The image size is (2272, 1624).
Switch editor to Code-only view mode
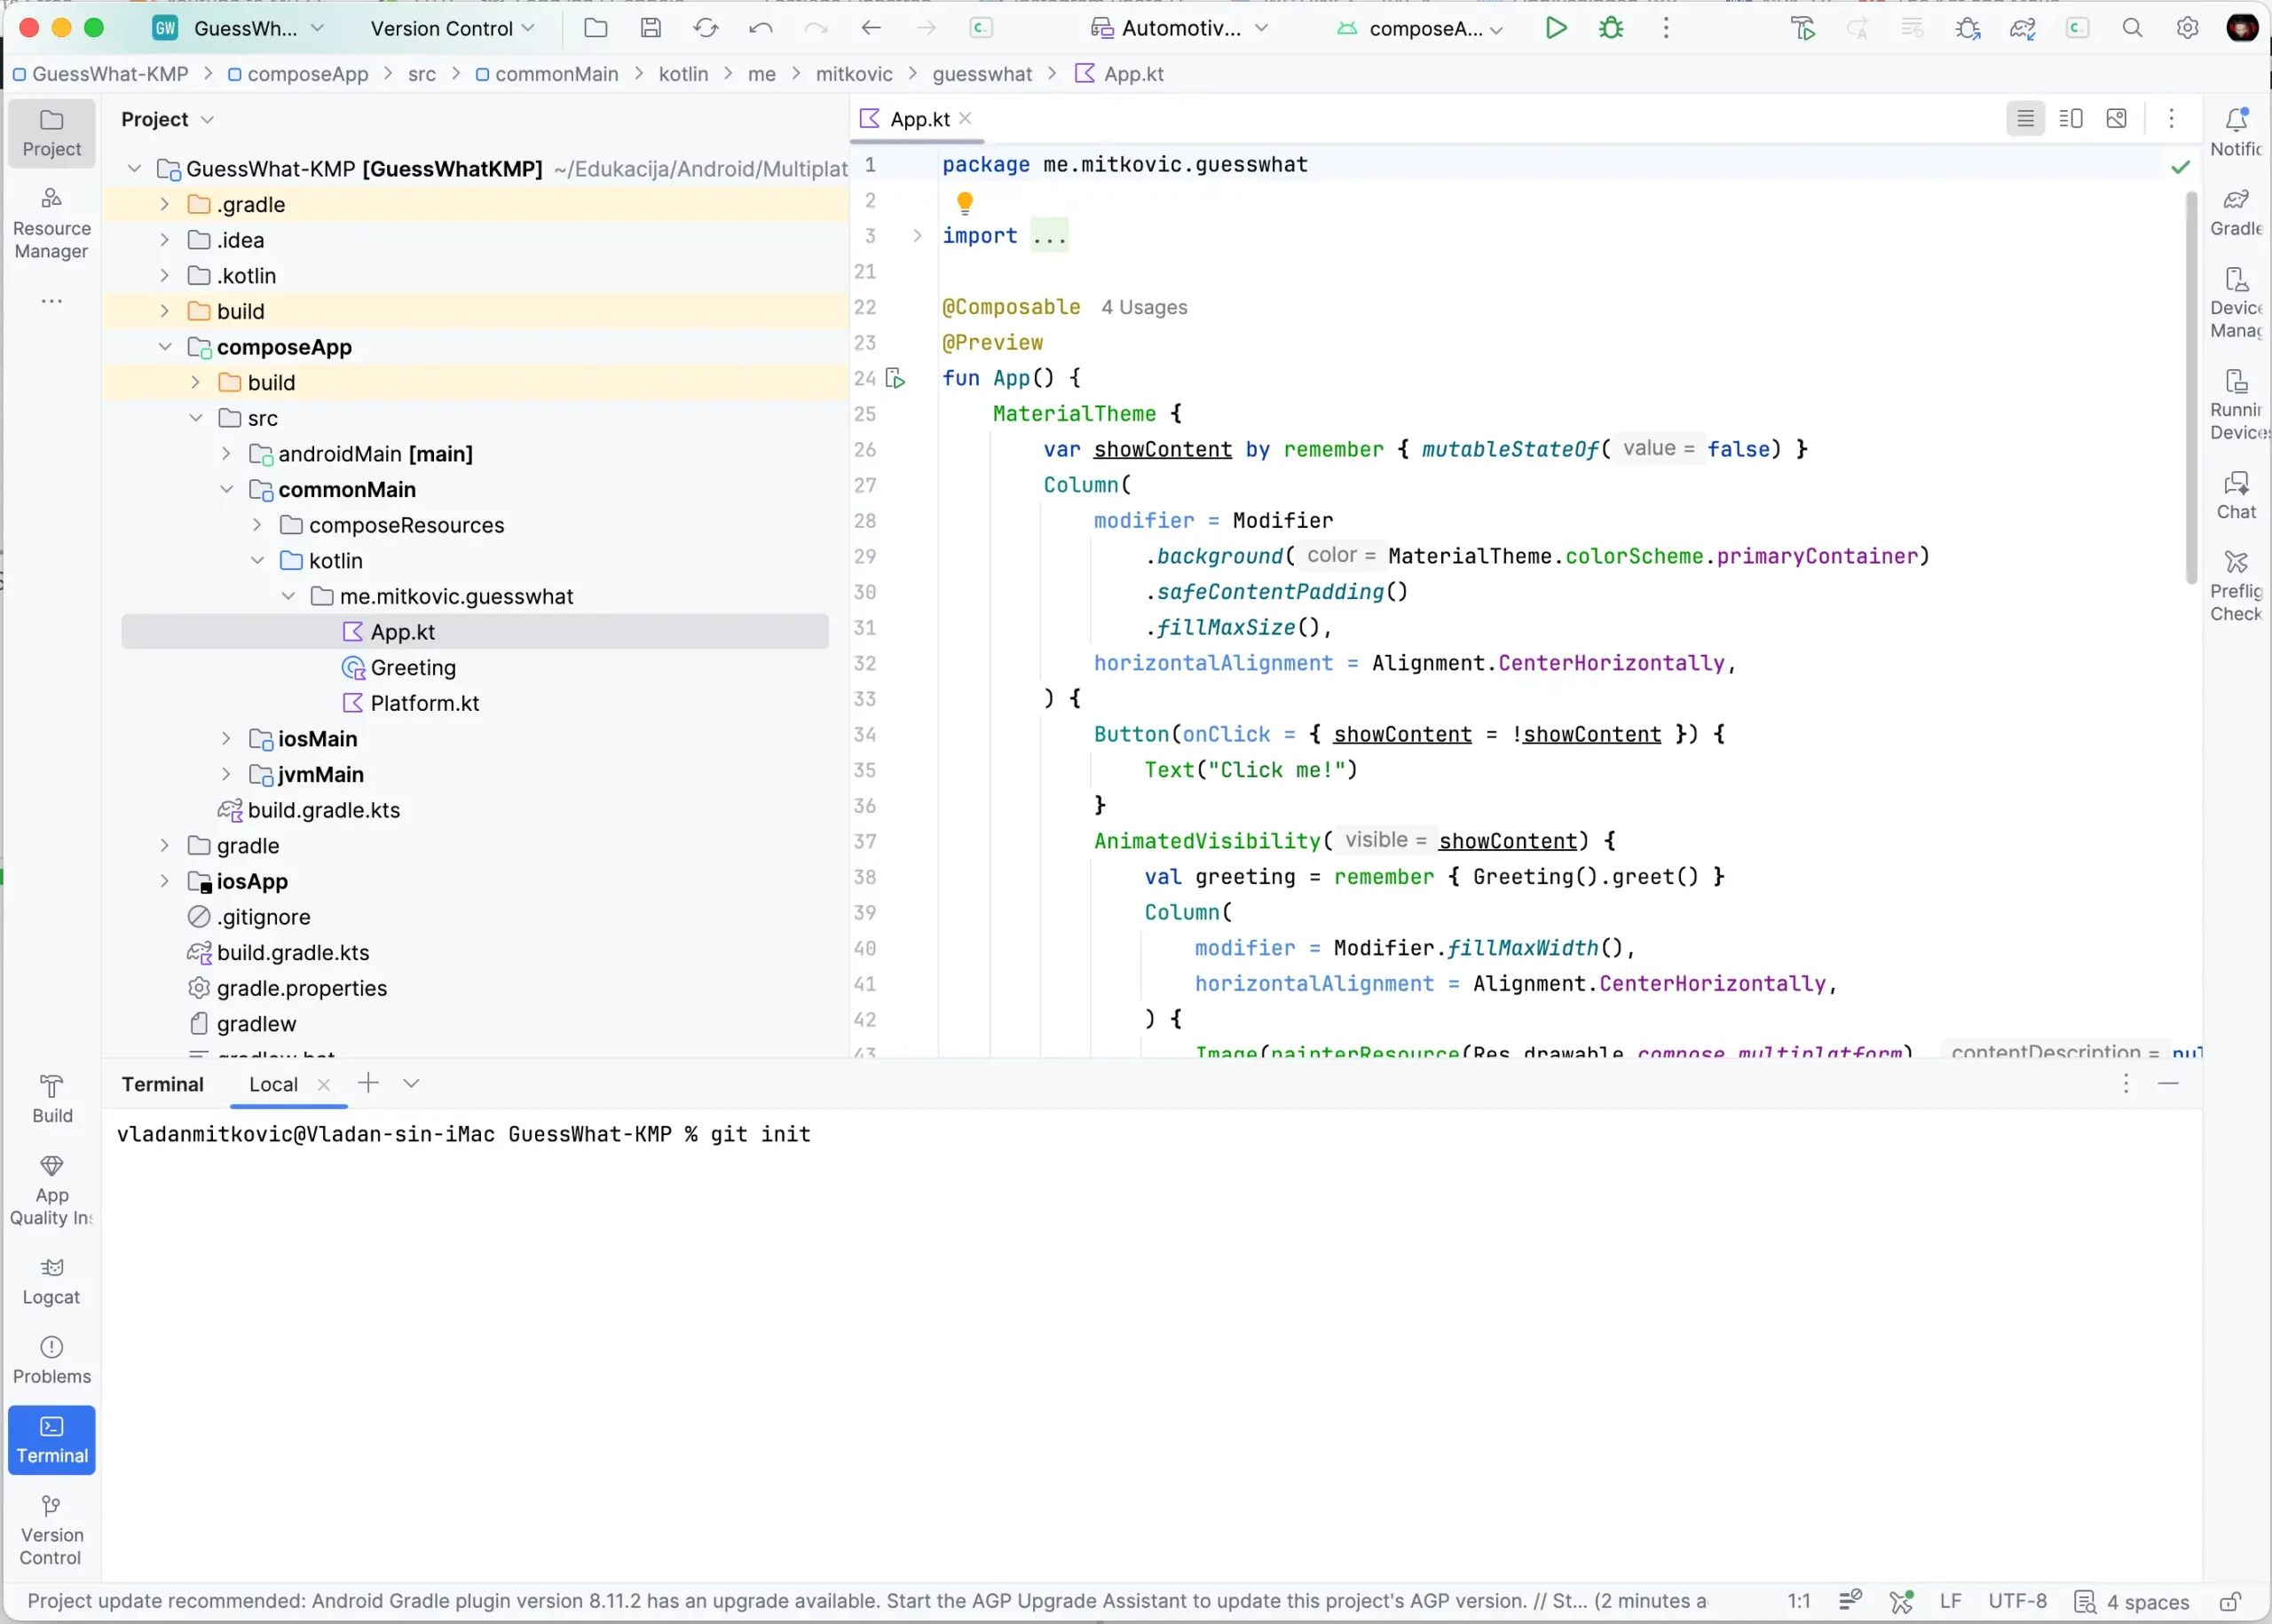(x=2024, y=119)
